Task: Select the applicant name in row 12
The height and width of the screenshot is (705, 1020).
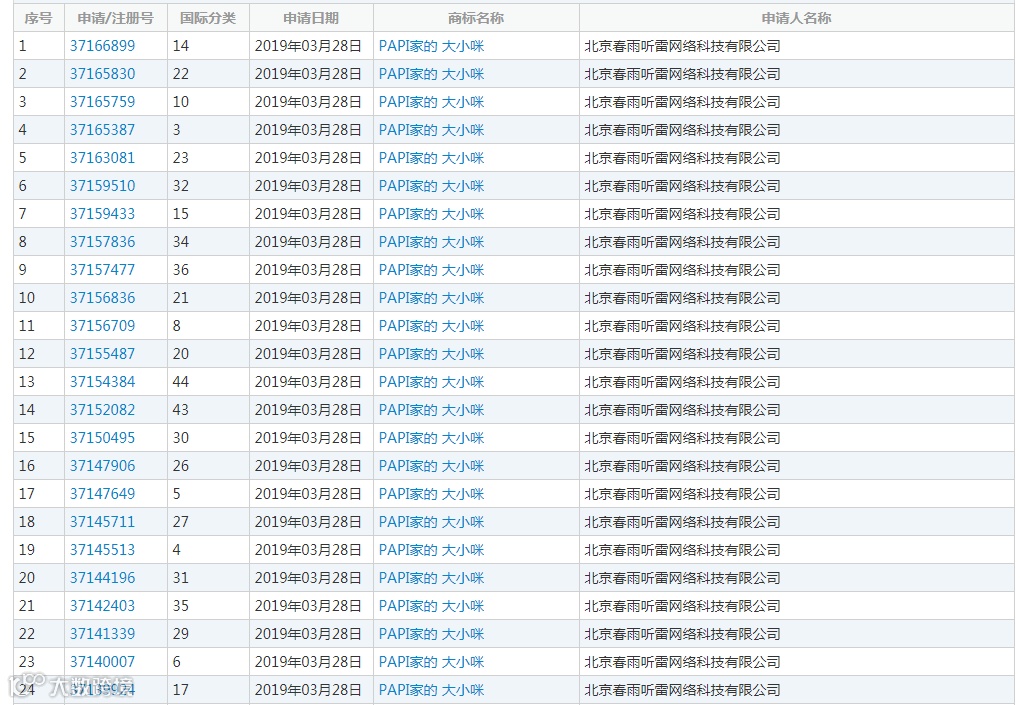Action: [x=682, y=354]
